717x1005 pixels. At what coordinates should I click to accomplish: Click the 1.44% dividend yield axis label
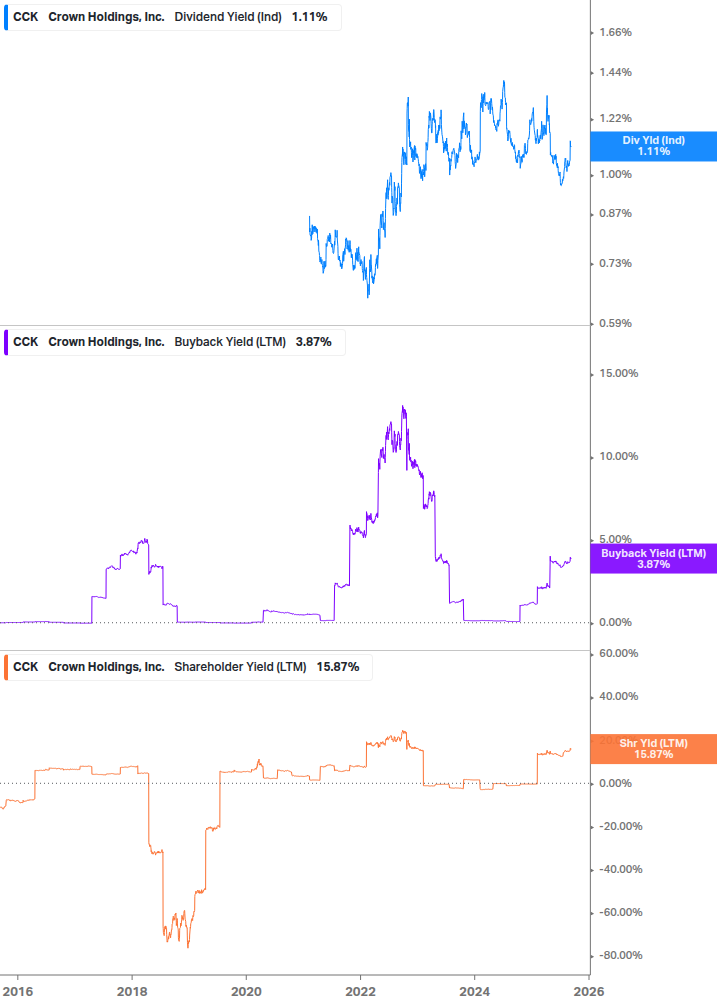point(615,72)
